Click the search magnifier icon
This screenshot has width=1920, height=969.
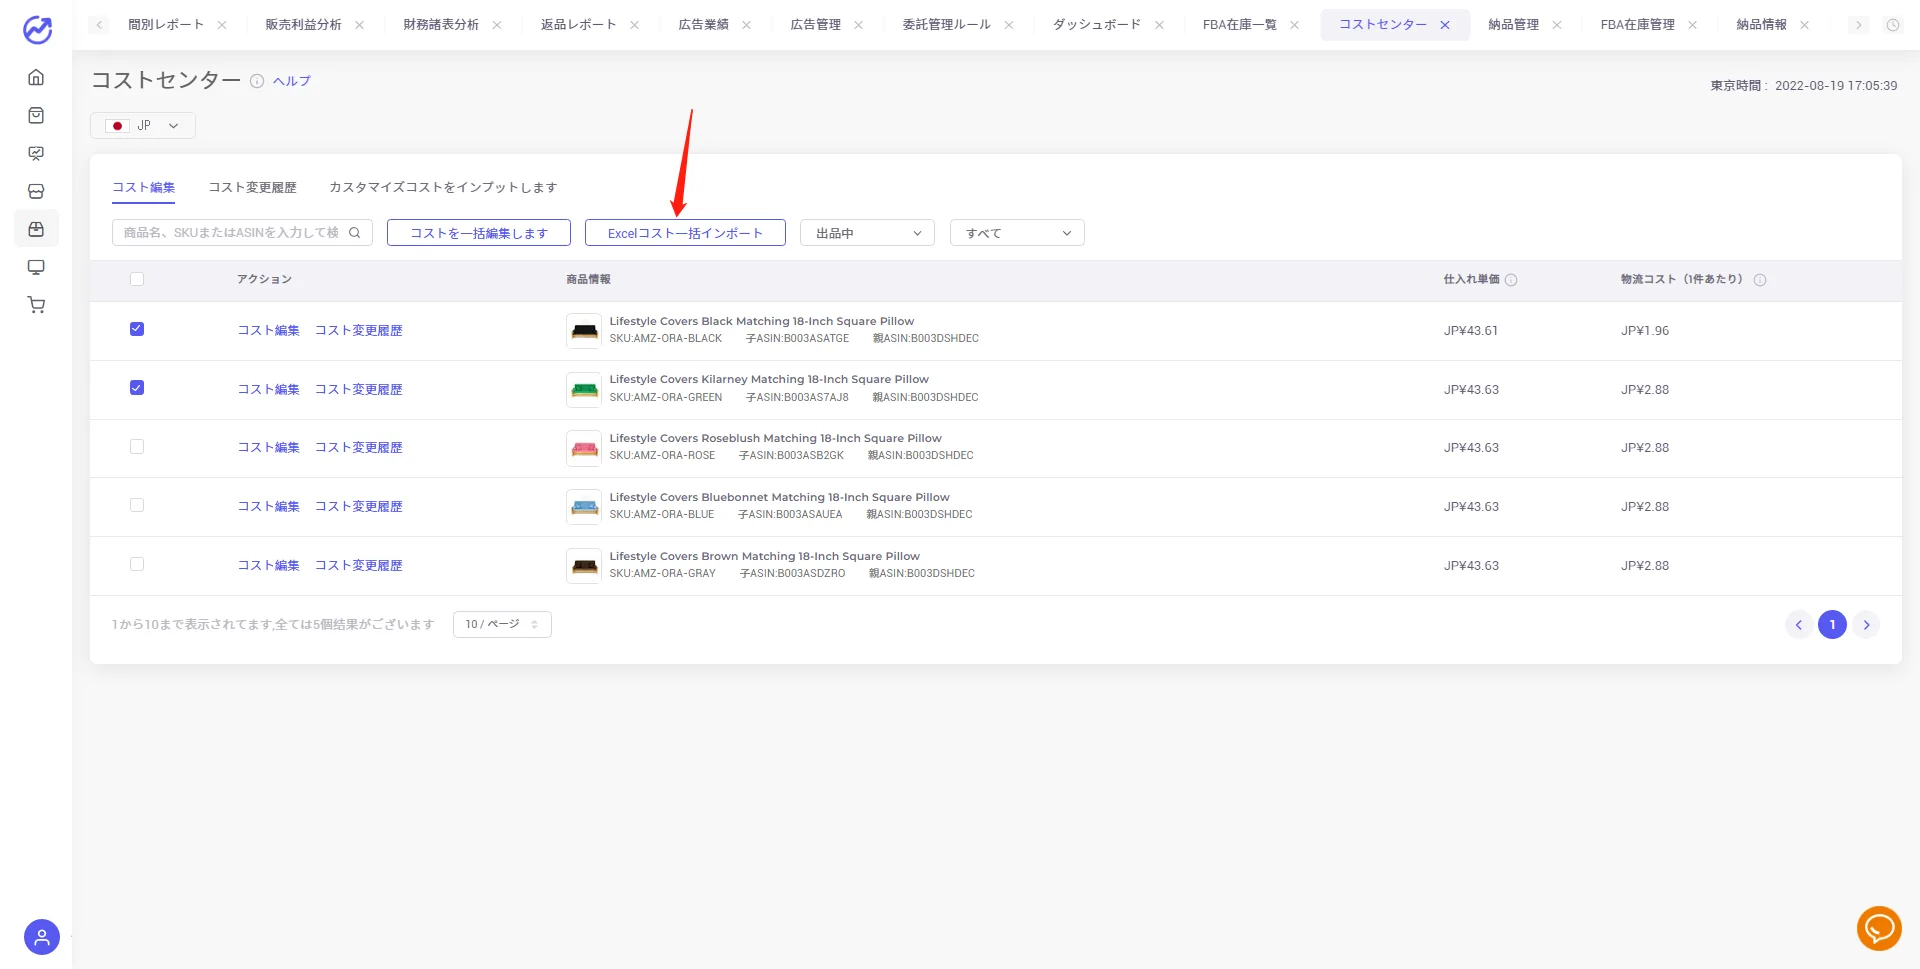pos(354,233)
